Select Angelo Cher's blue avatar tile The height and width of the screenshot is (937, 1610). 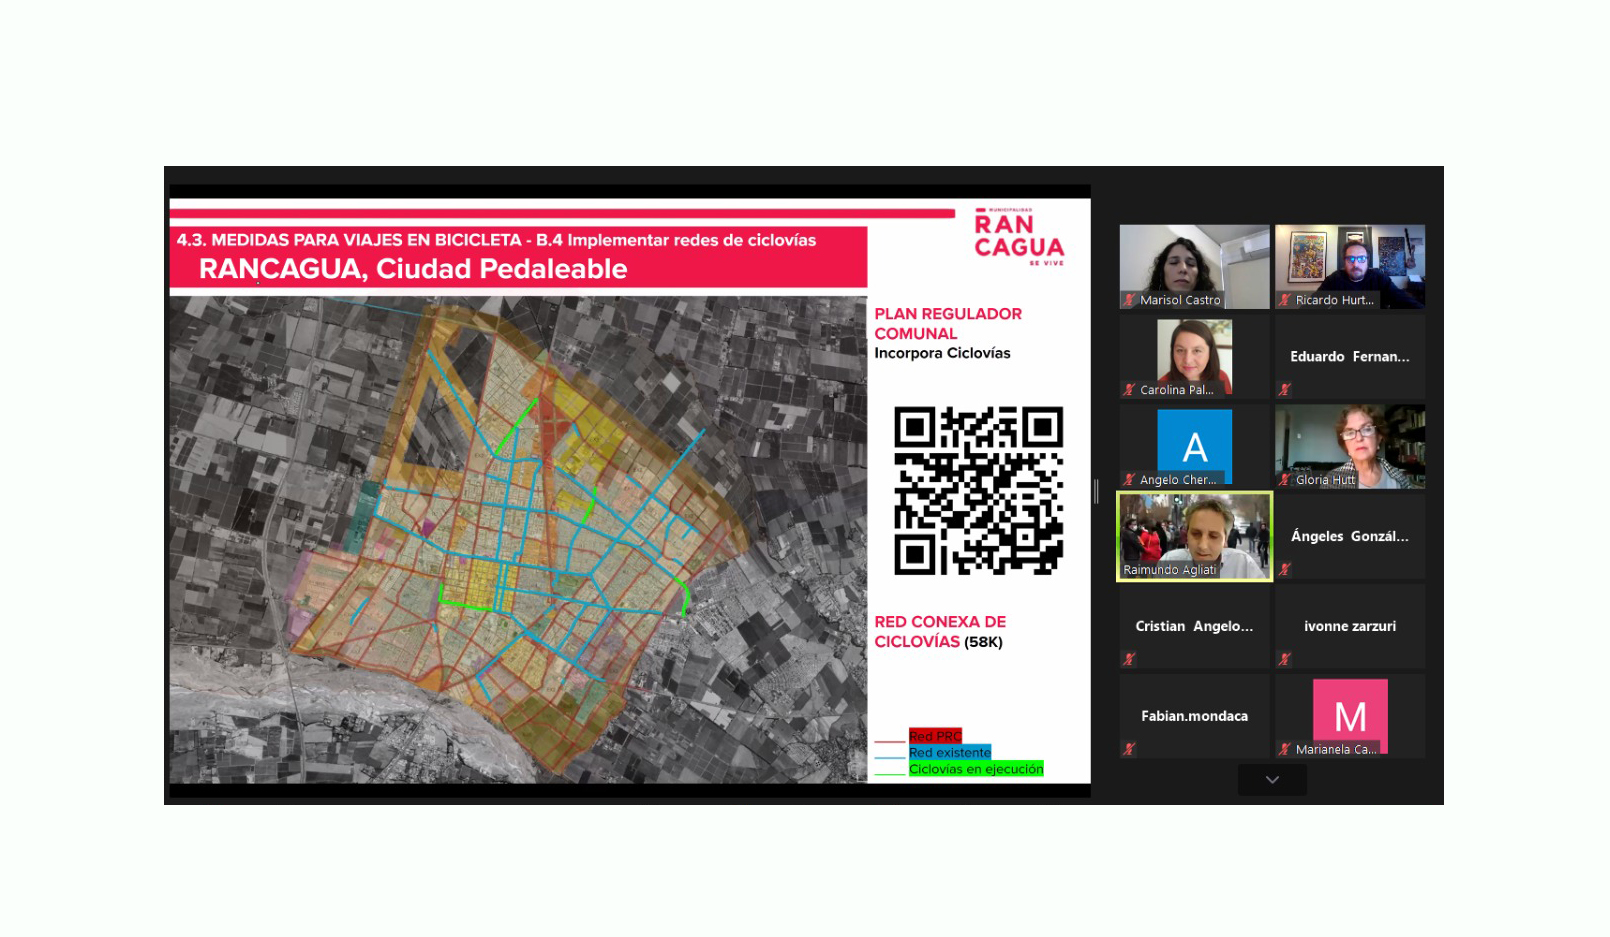[x=1194, y=446]
